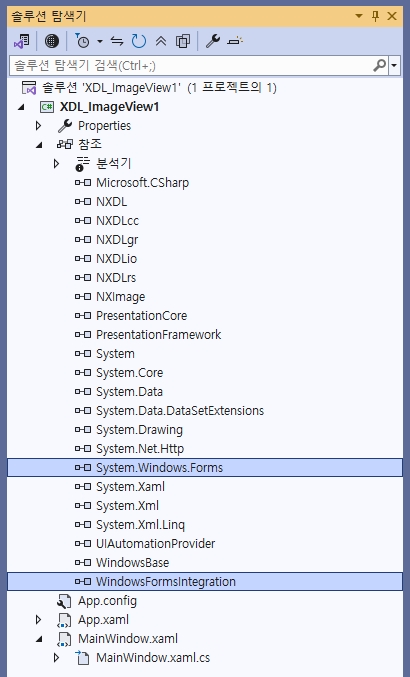
Task: Click the globe filter icon in toolbar
Action: point(51,41)
